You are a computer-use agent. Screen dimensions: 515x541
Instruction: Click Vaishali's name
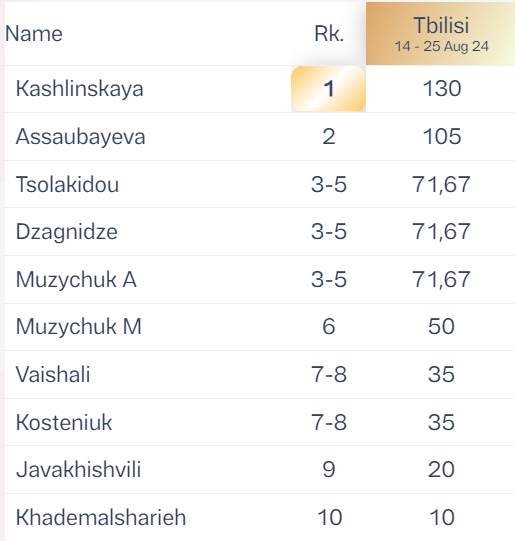[53, 374]
